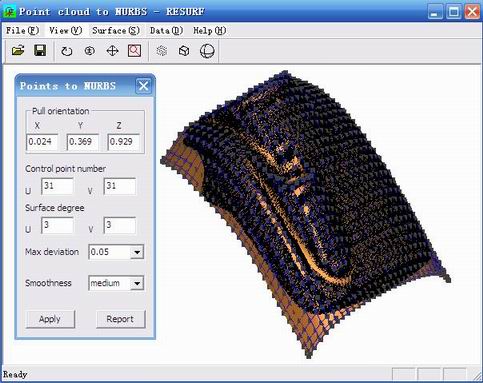
Task: Click the Control point number V field
Action: (120, 186)
